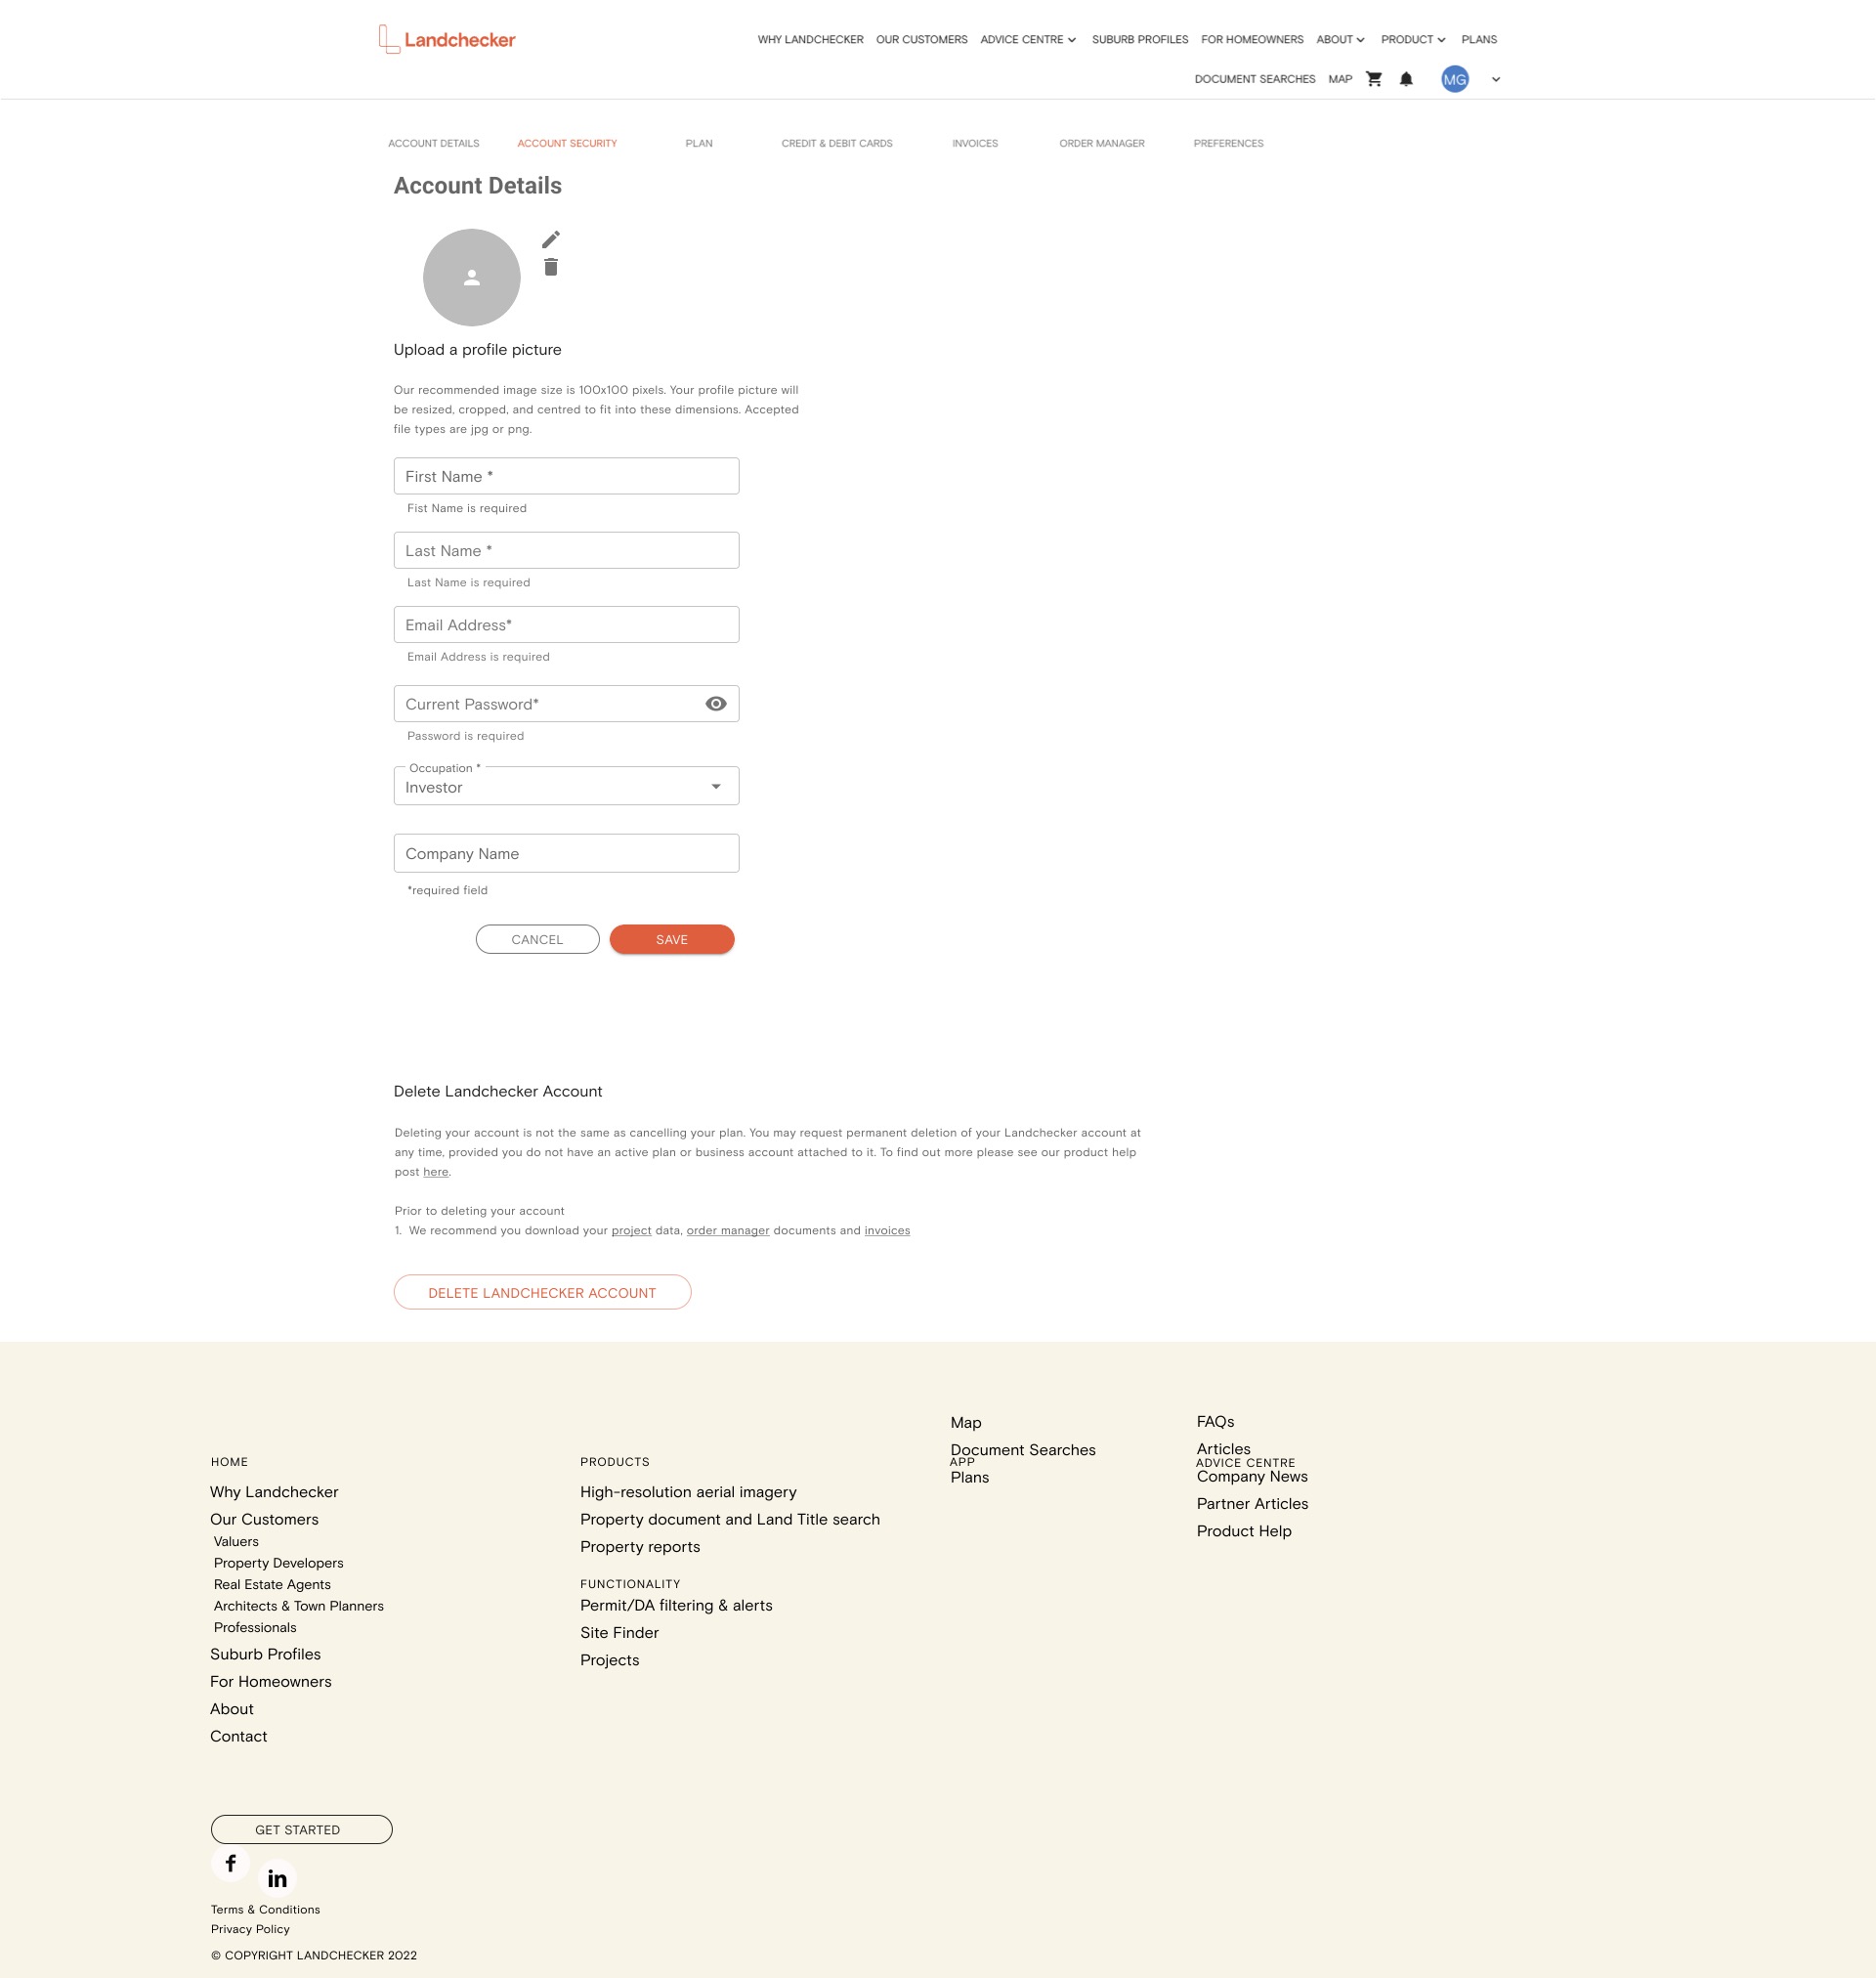
Task: Open Site Finder footer link
Action: pos(619,1632)
